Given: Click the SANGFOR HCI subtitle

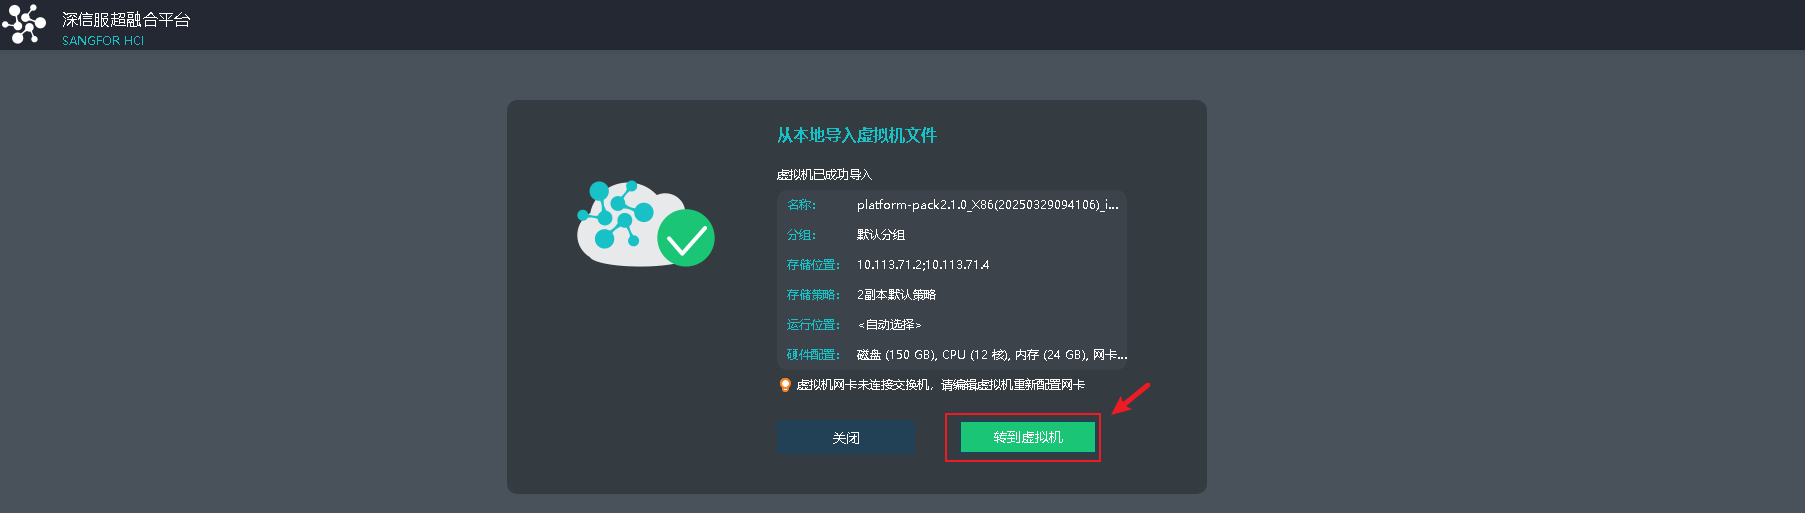Looking at the screenshot, I should (103, 41).
